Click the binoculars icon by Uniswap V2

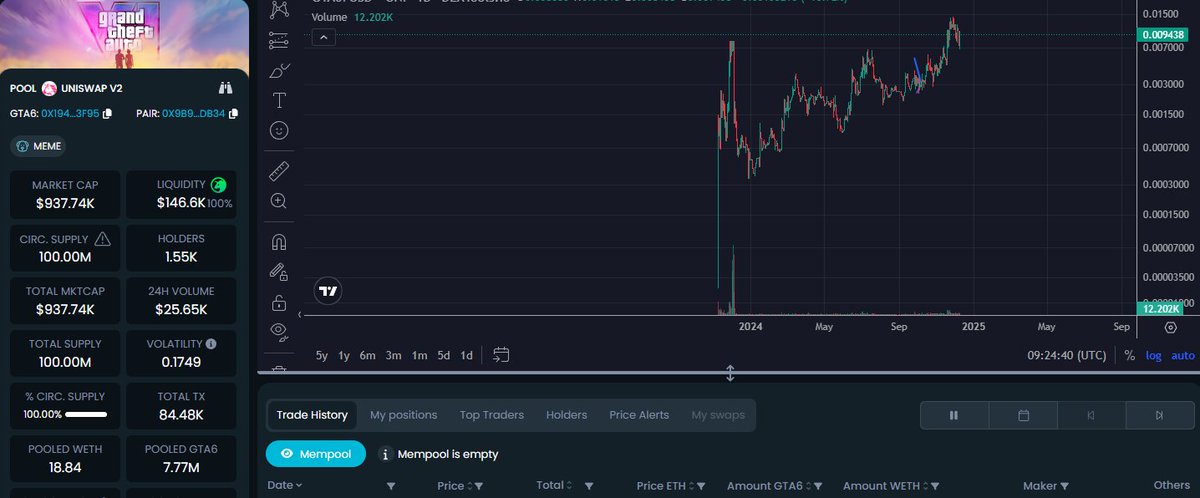point(225,88)
